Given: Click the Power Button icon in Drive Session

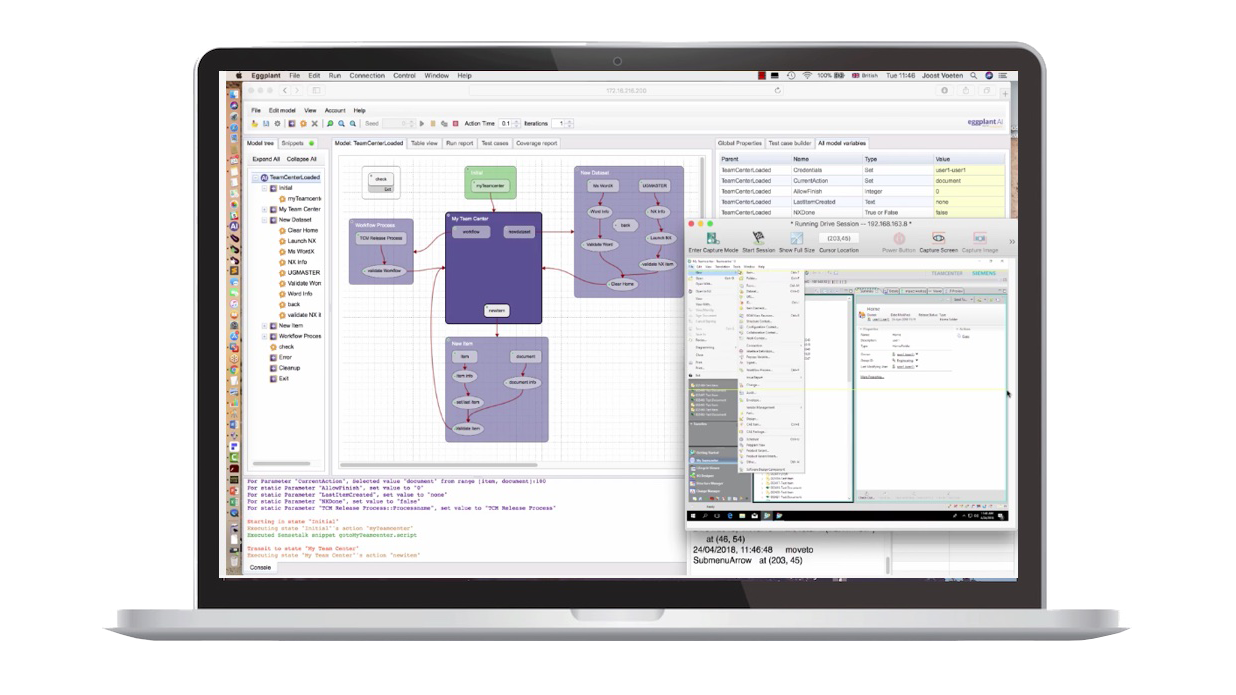Looking at the screenshot, I should pos(898,238).
